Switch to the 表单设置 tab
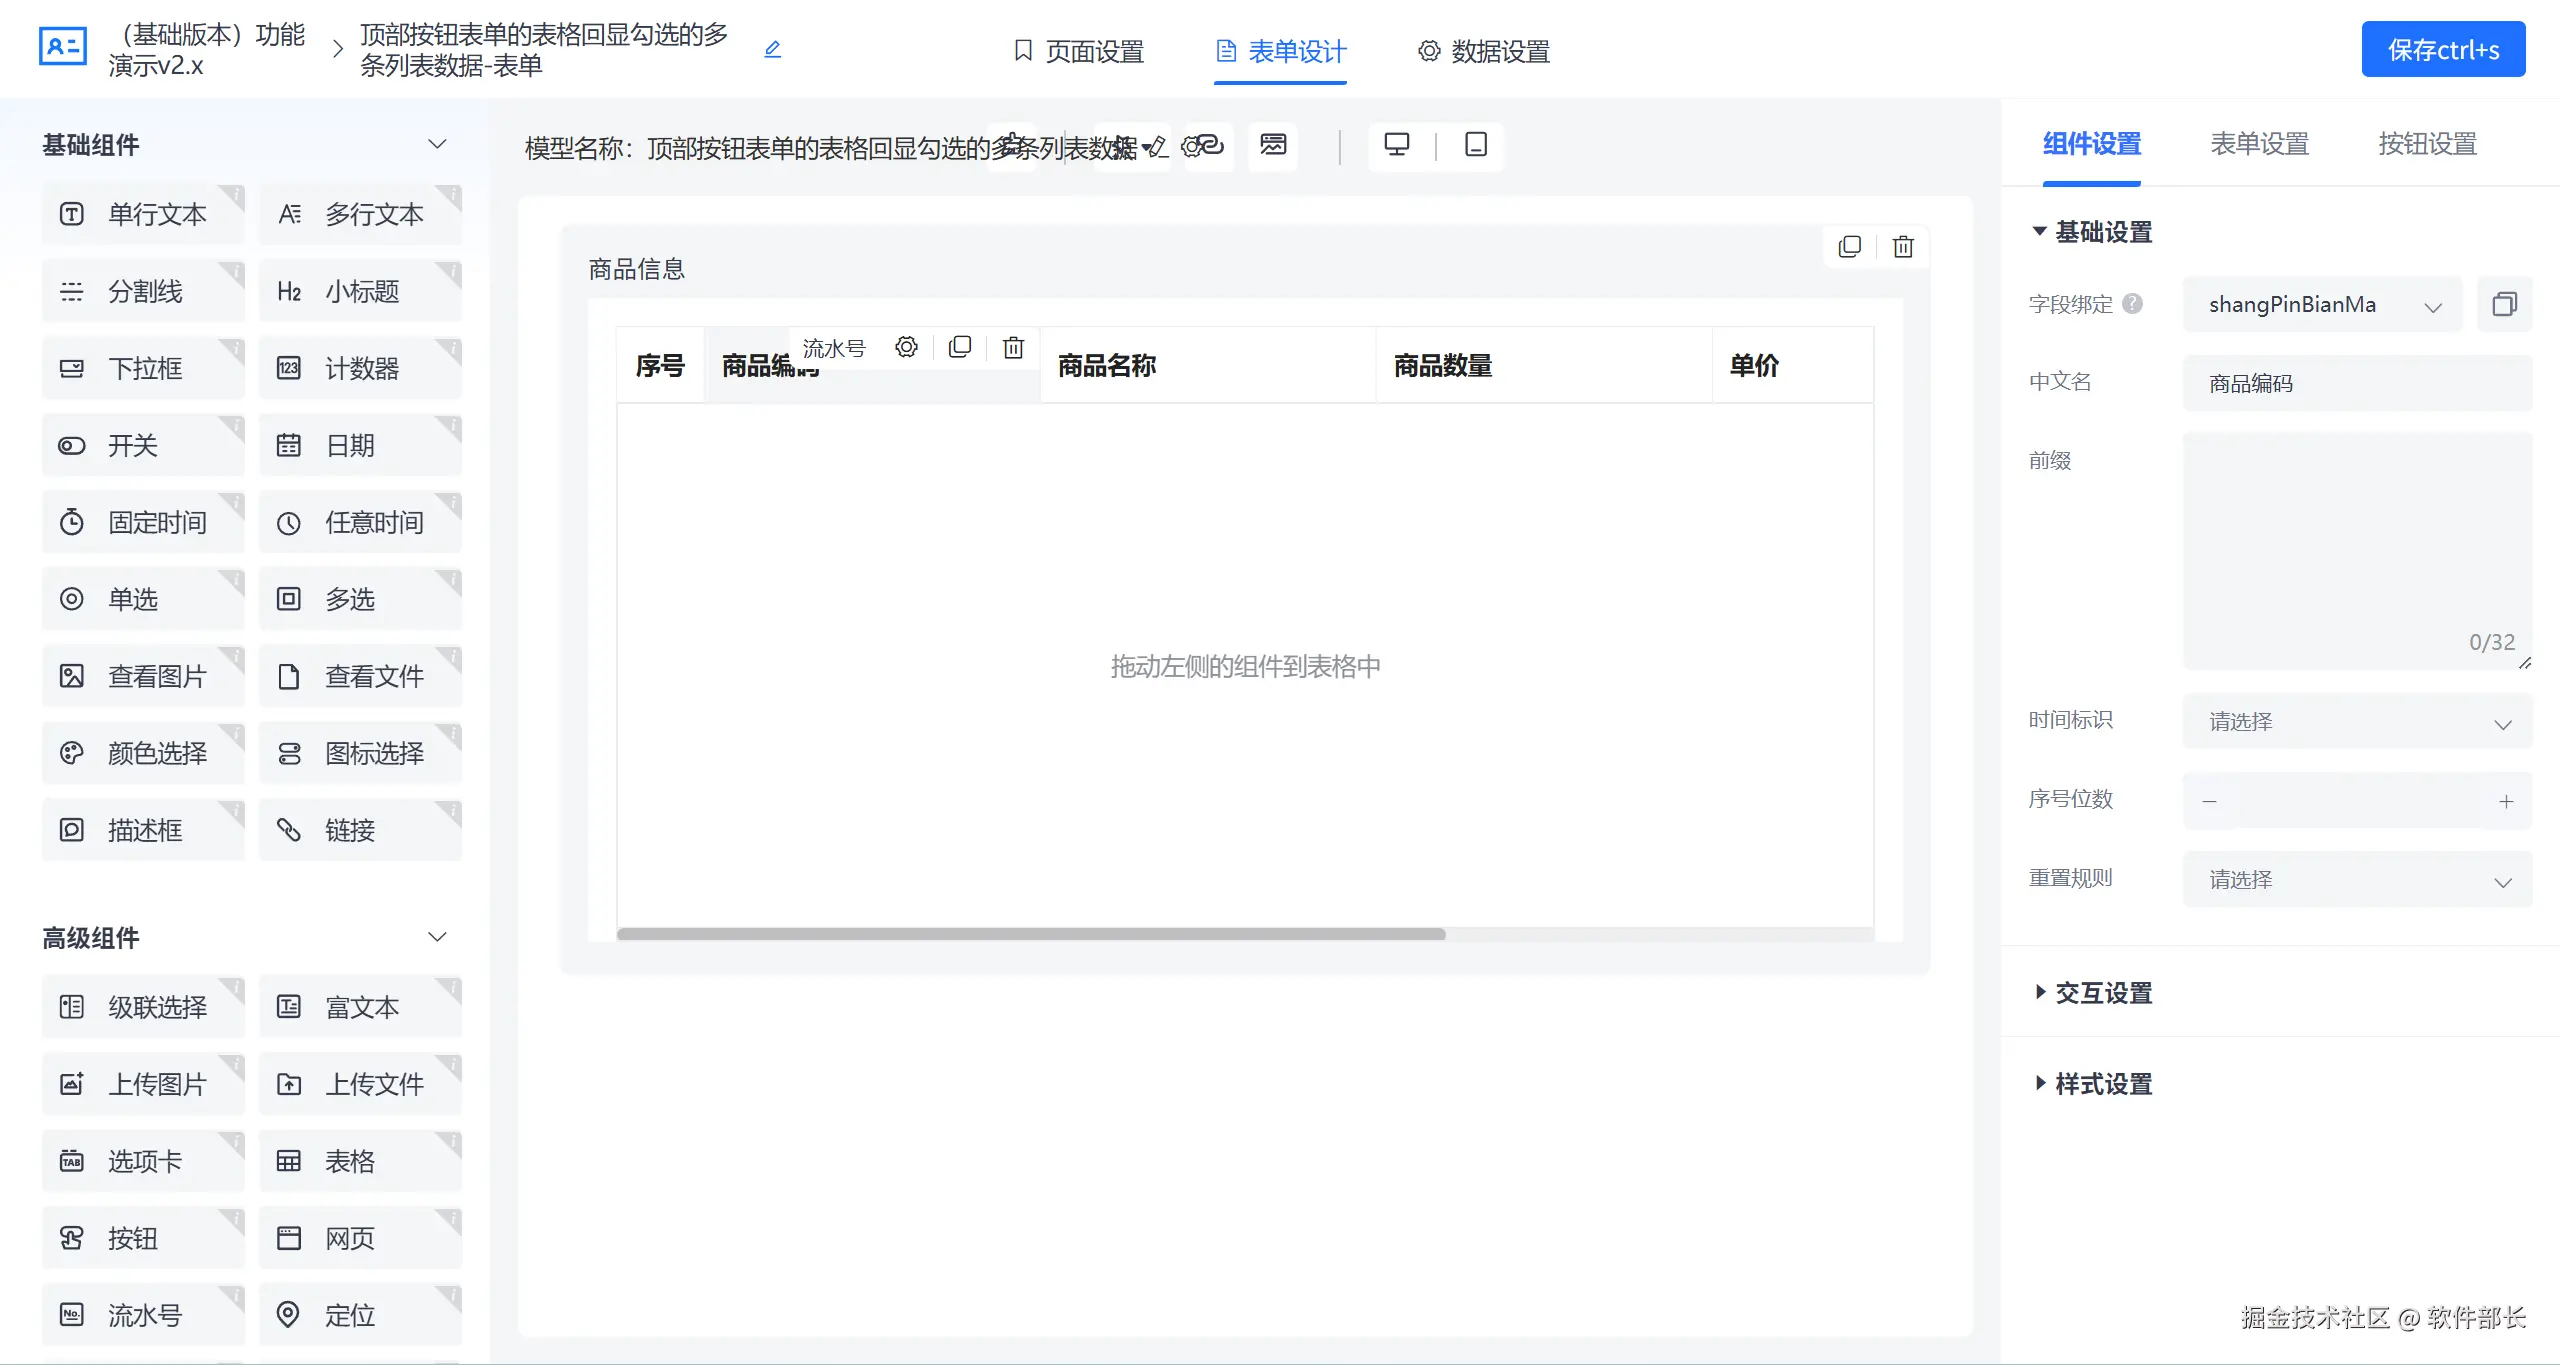 click(2259, 145)
